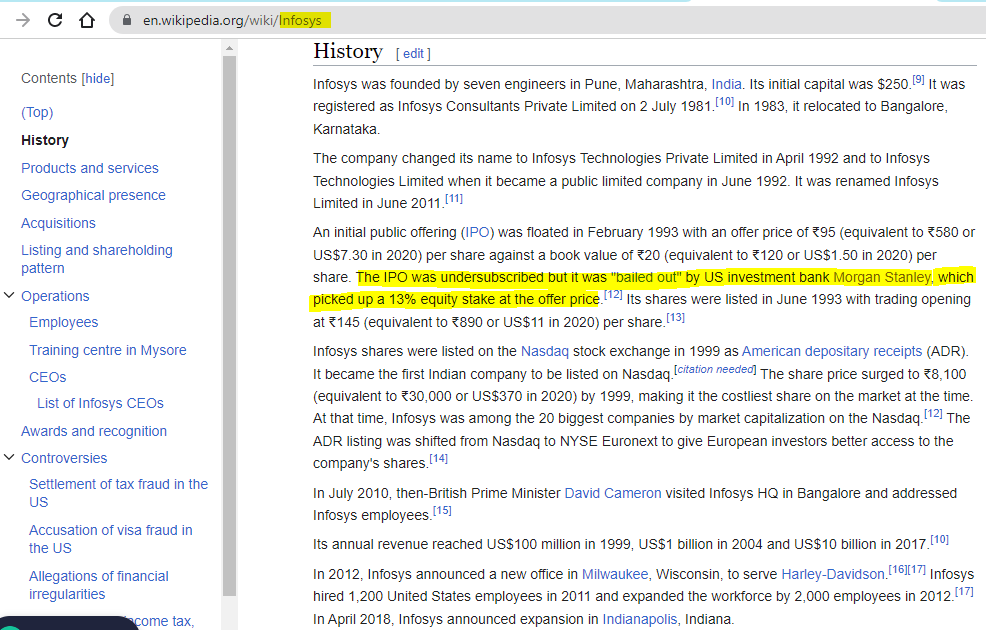The height and width of the screenshot is (630, 986).
Task: Open the Indianapolis article link
Action: [x=640, y=620]
